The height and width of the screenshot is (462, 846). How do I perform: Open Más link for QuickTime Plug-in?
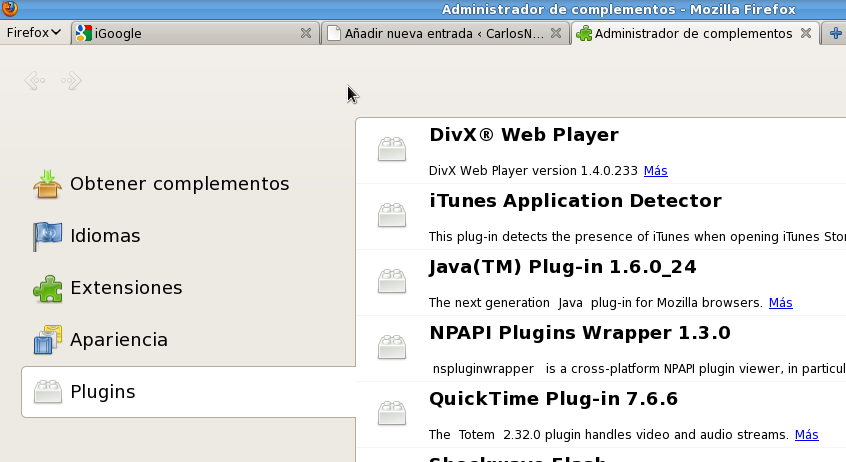point(806,434)
